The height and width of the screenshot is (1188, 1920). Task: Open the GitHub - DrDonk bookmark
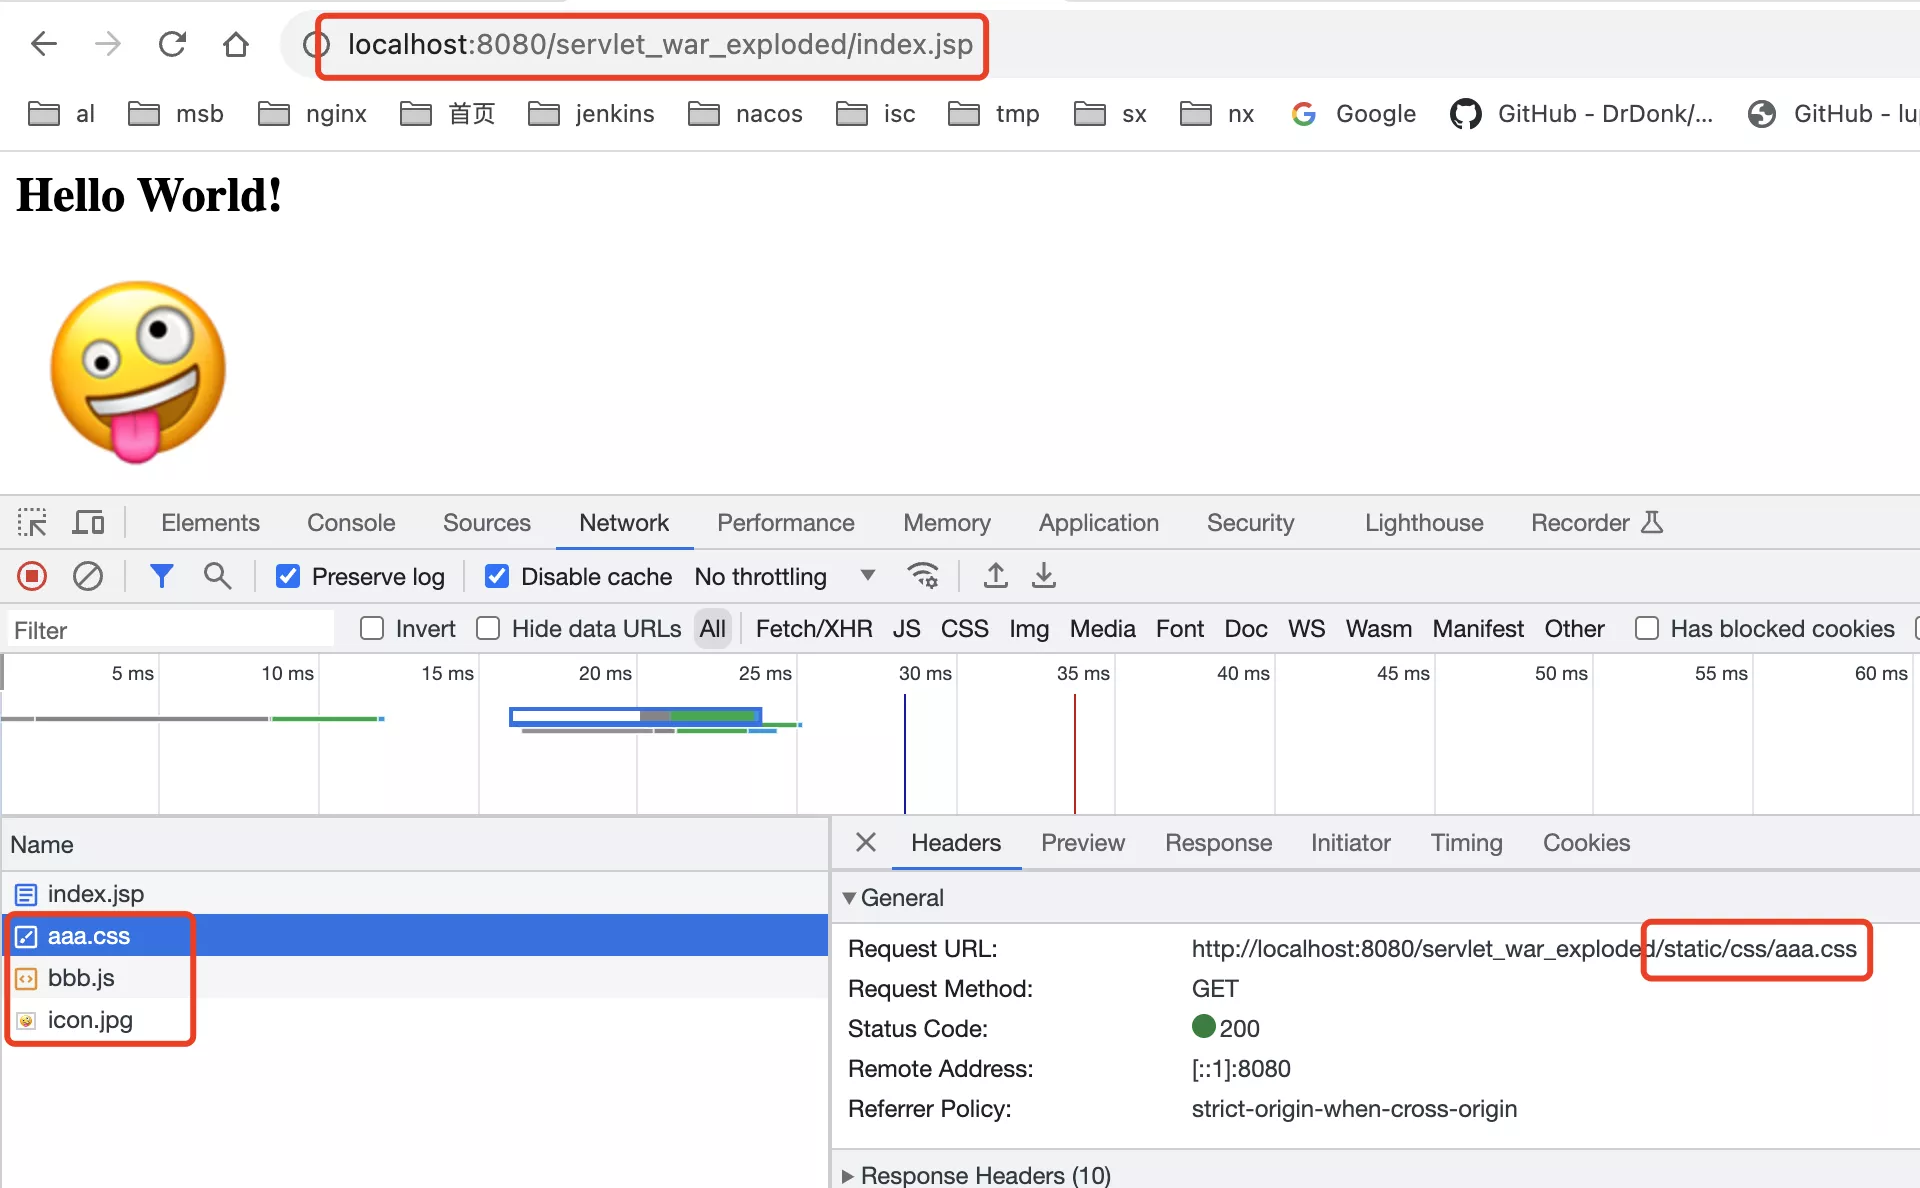1582,114
